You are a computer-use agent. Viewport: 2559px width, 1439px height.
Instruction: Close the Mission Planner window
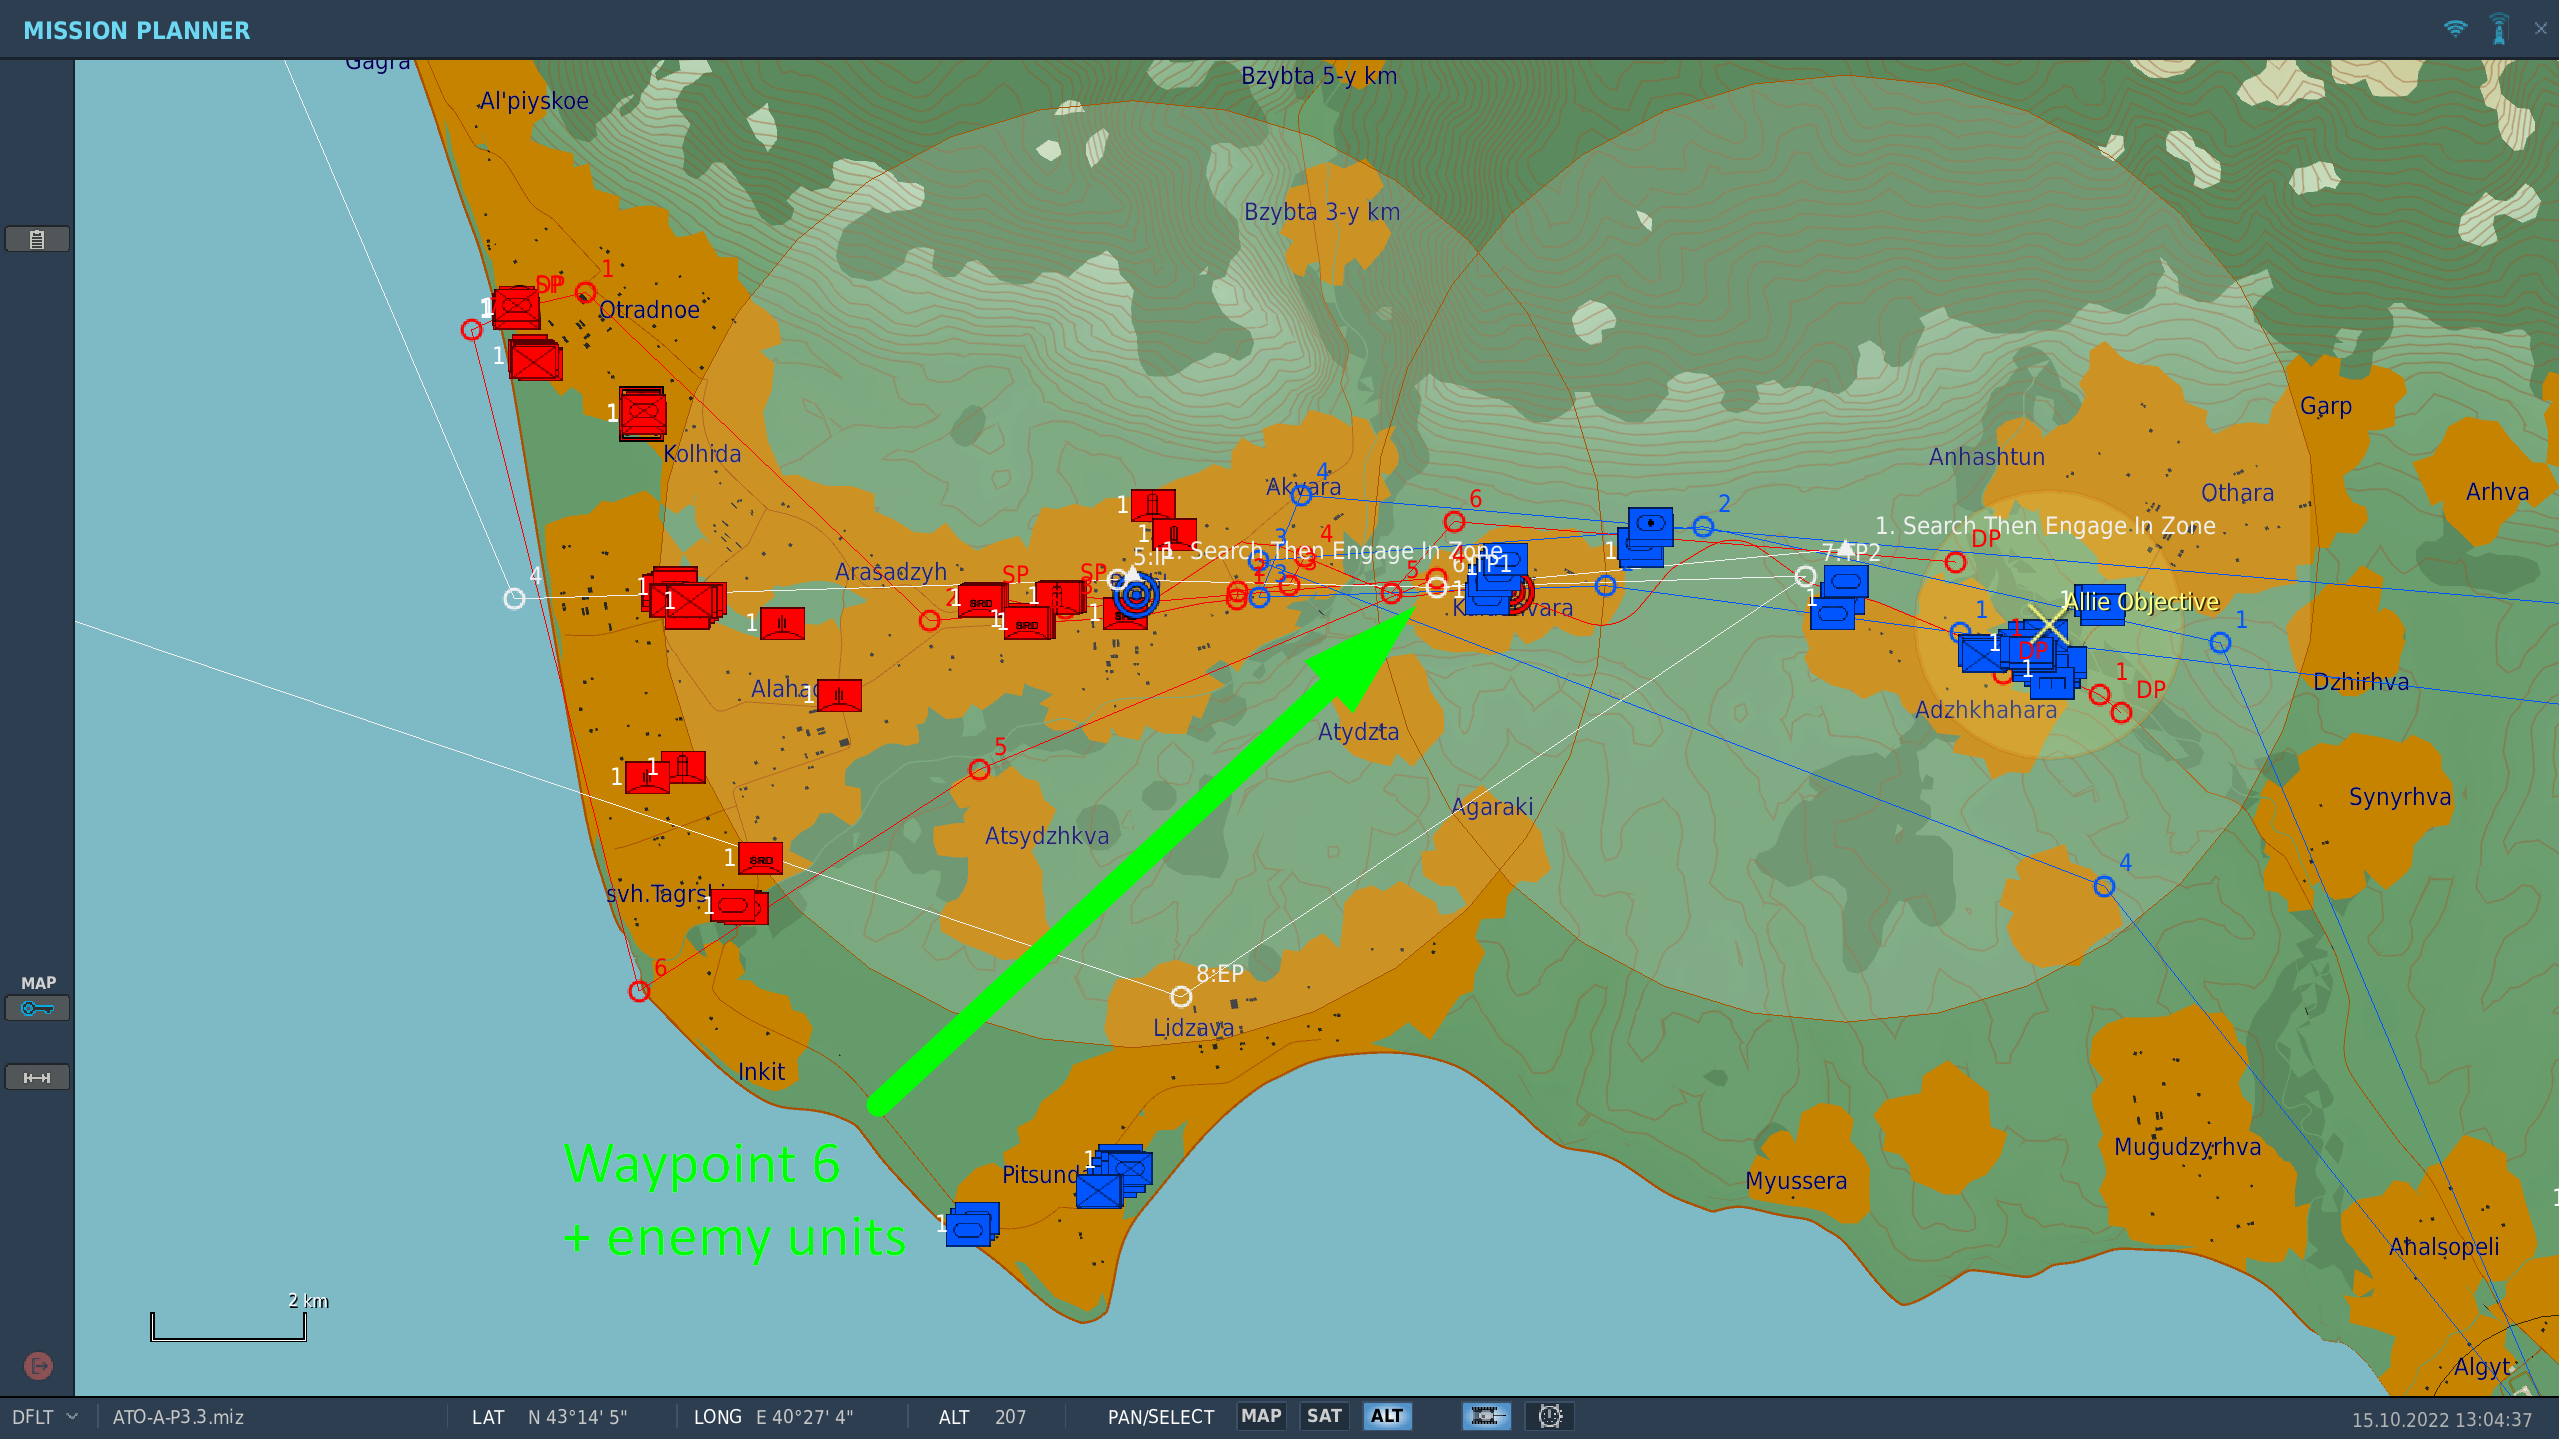[x=2541, y=28]
